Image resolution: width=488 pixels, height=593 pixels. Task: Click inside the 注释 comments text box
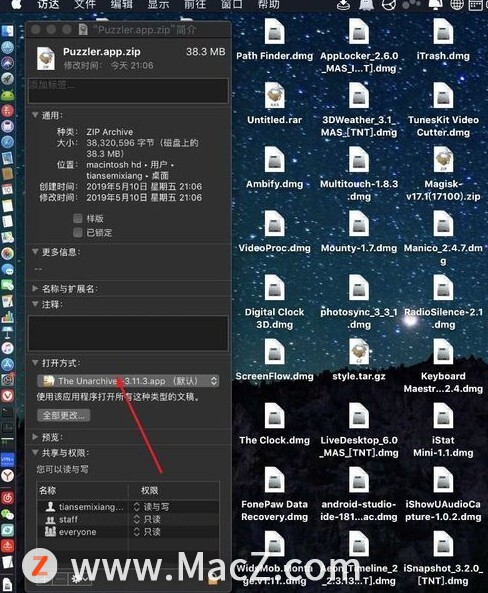click(x=128, y=333)
